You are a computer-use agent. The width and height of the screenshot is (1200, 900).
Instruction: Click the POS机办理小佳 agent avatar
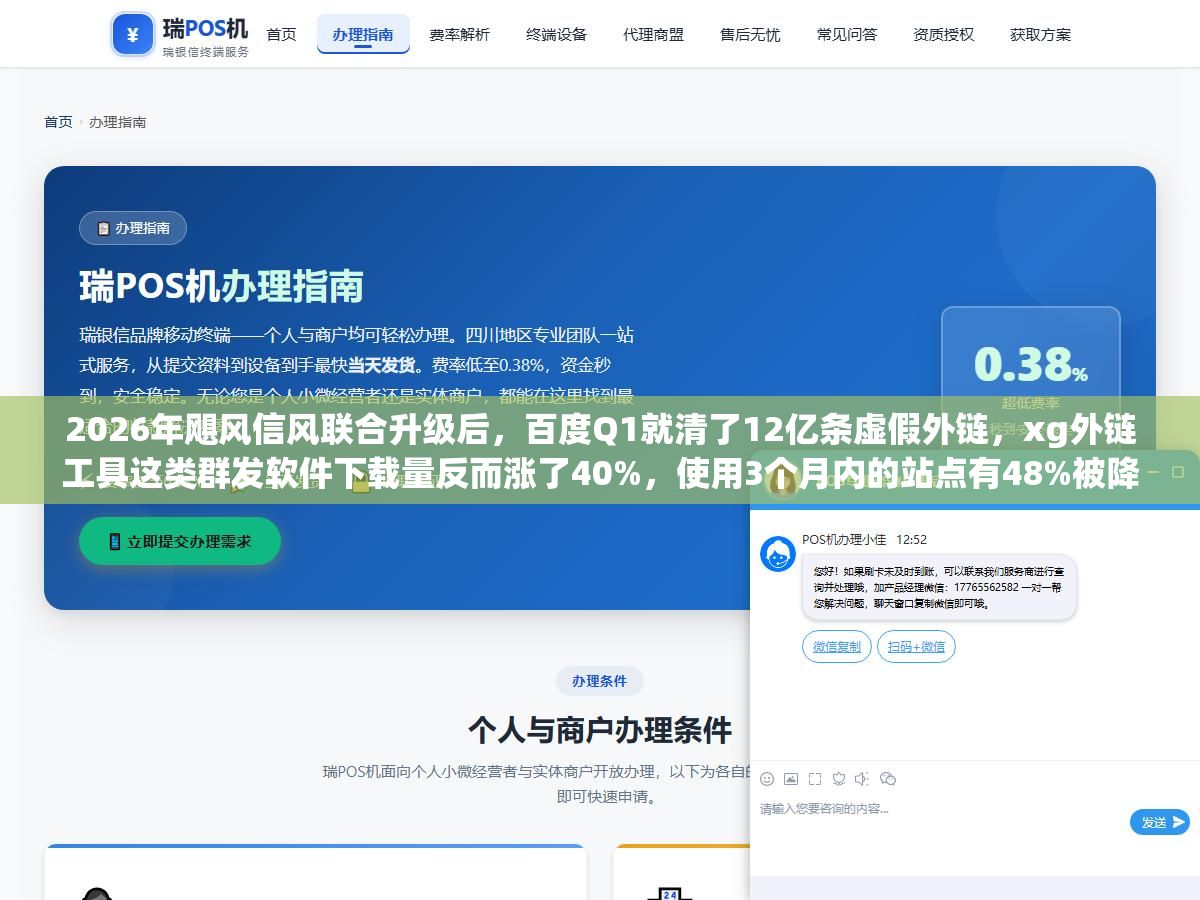tap(778, 554)
